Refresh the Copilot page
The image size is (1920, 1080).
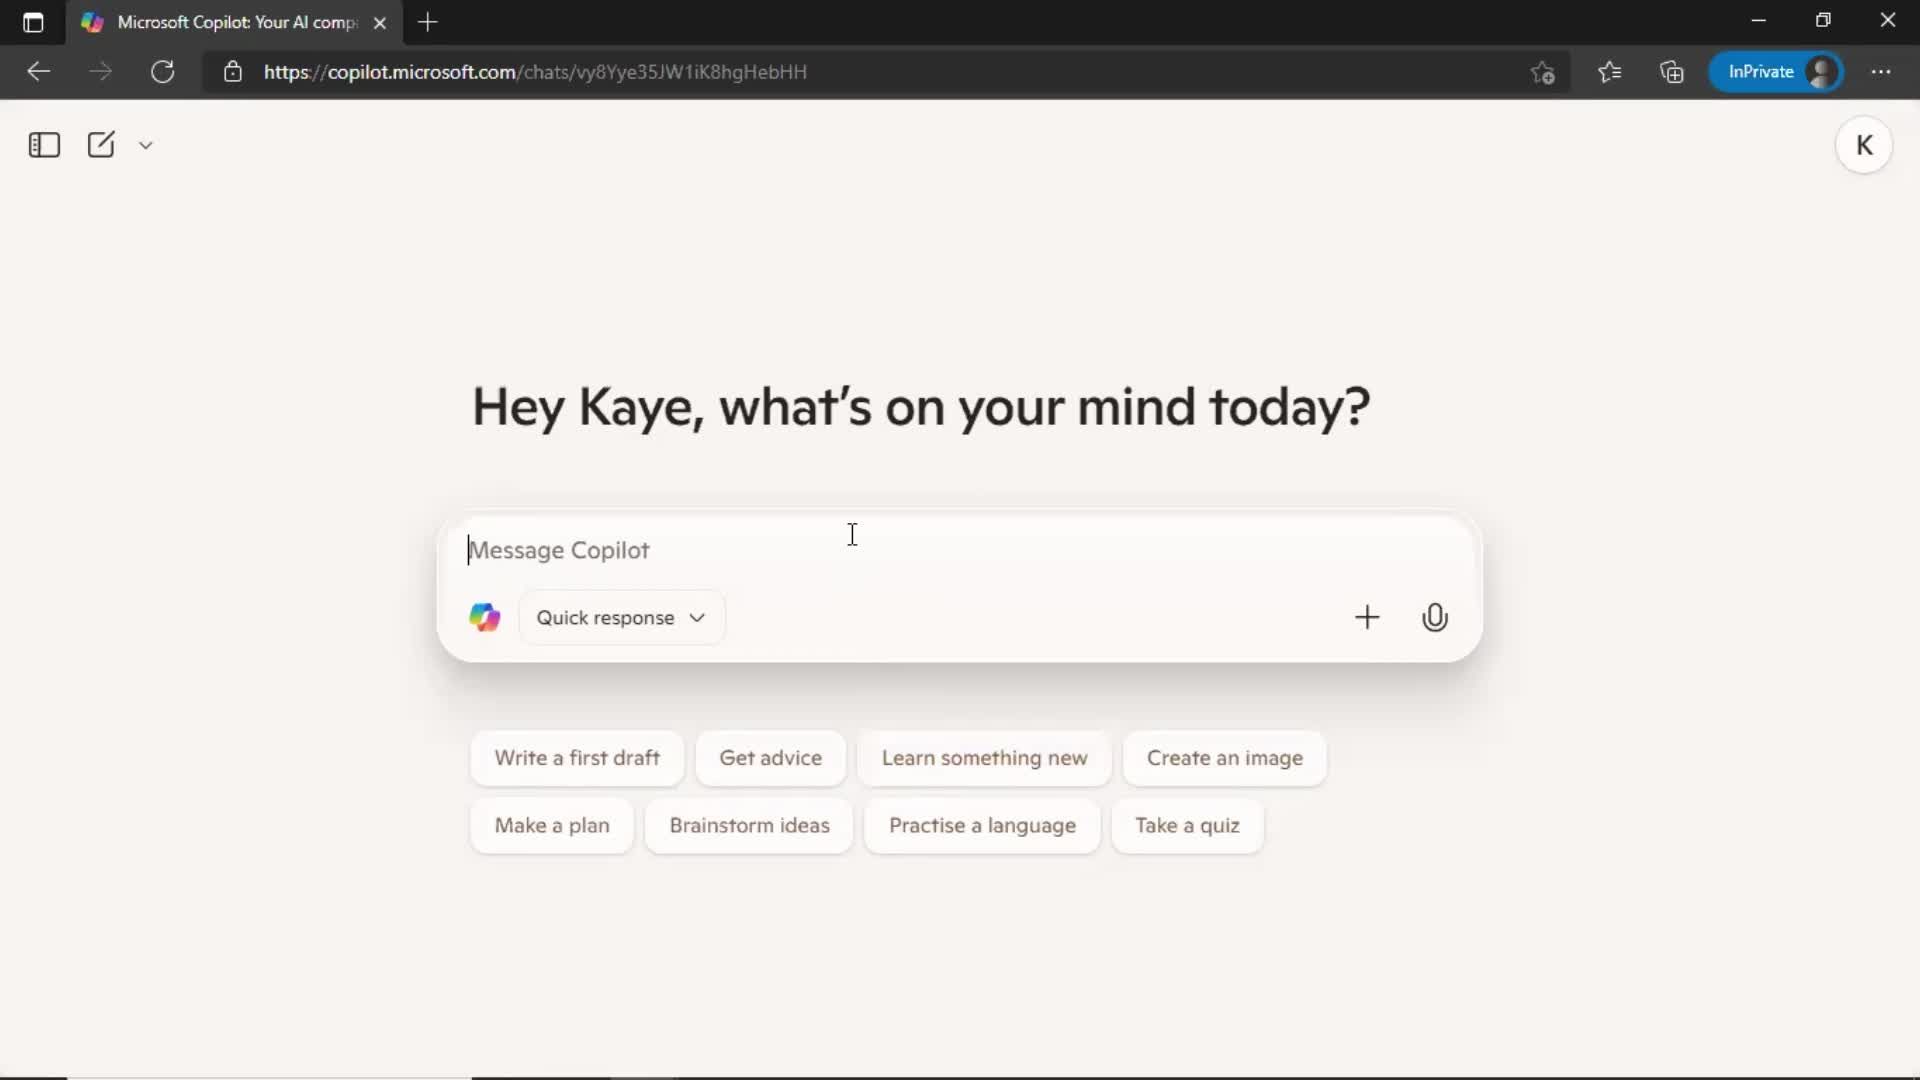163,72
